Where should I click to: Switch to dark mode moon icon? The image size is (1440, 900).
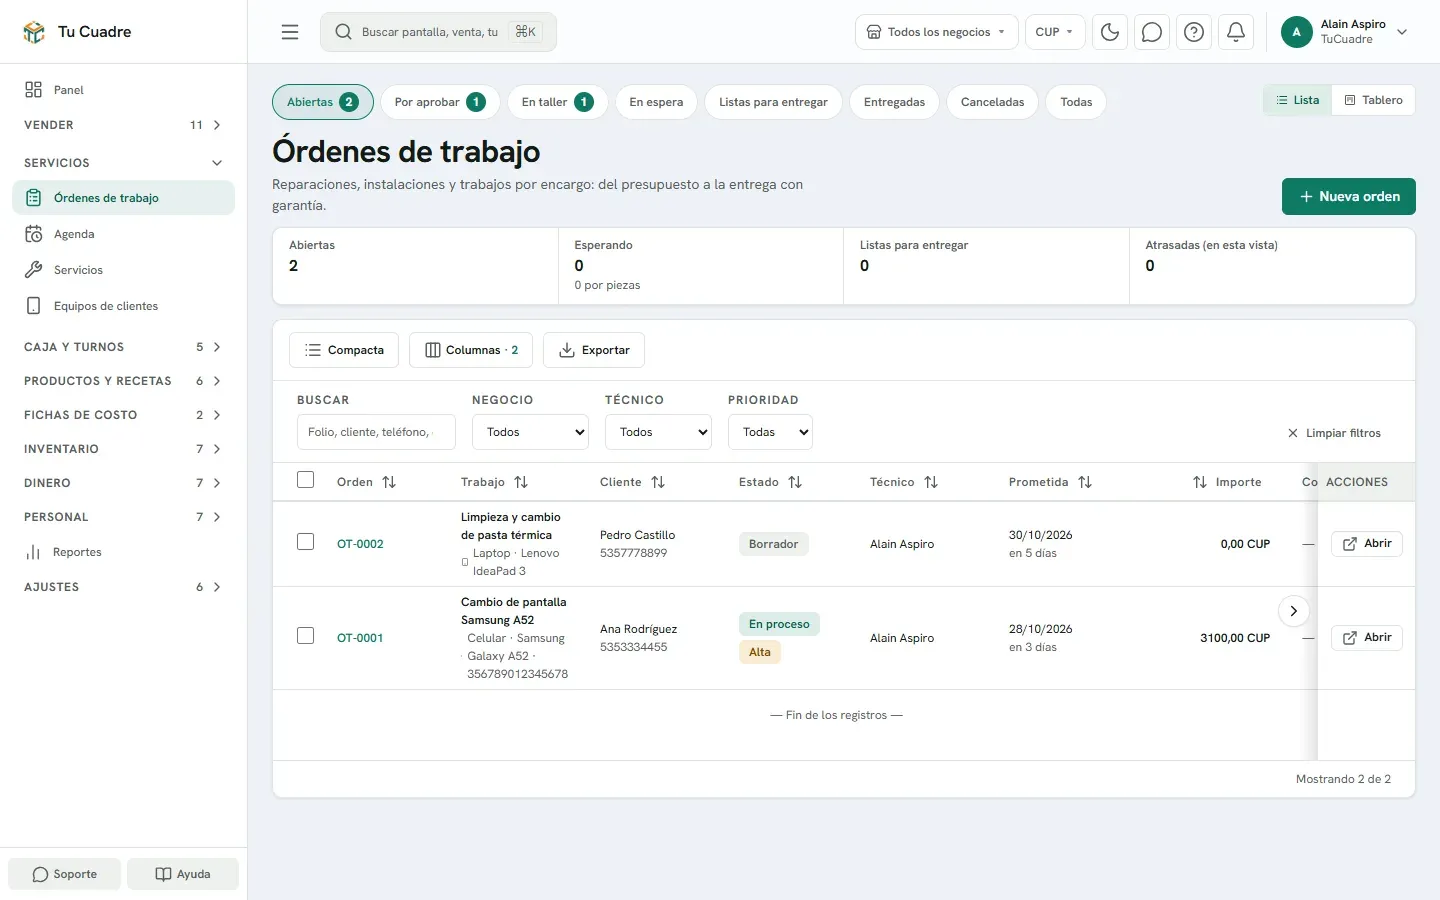(x=1110, y=32)
